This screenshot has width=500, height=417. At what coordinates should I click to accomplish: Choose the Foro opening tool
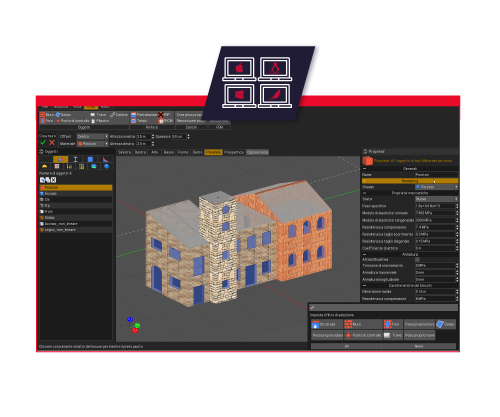(x=47, y=121)
